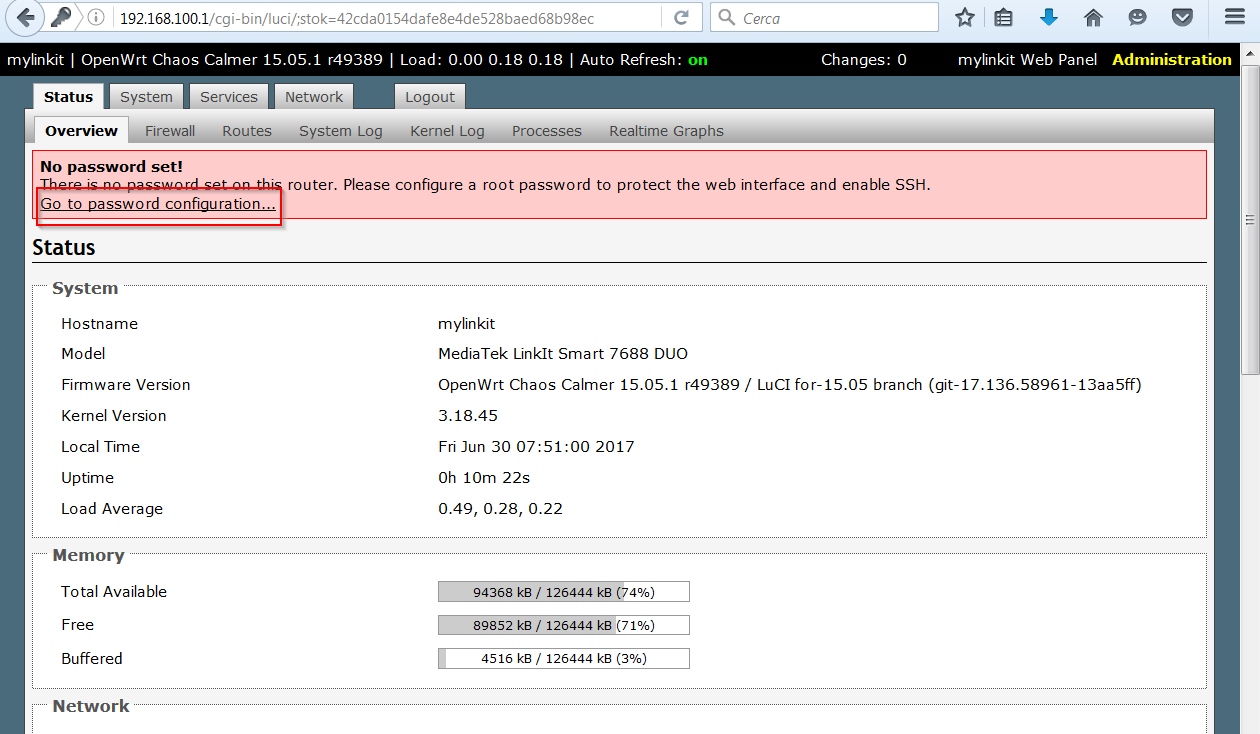Open the Firefox hamburger menu
This screenshot has height=734, width=1260.
1235,18
